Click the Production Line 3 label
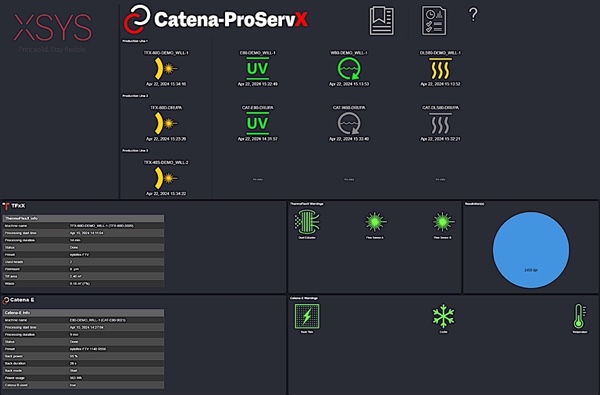 point(135,150)
